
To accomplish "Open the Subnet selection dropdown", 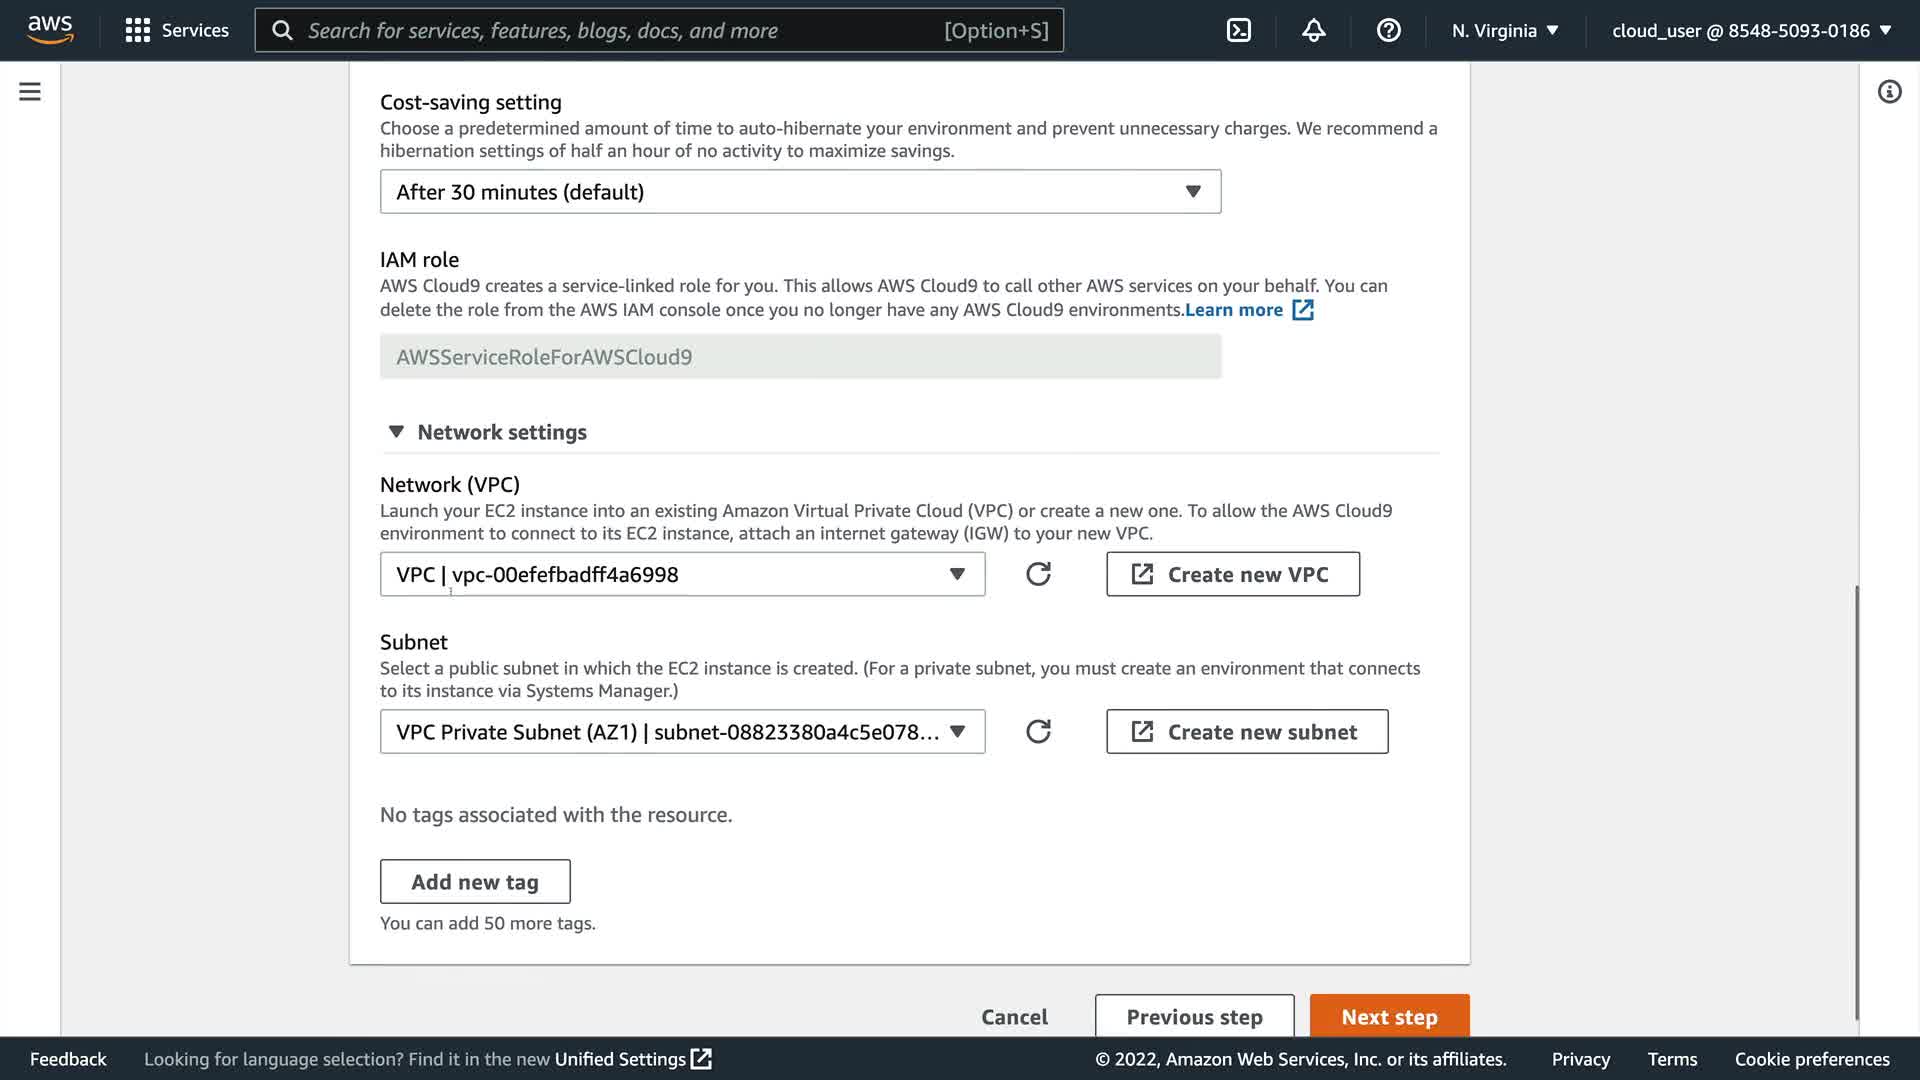I will [x=682, y=732].
